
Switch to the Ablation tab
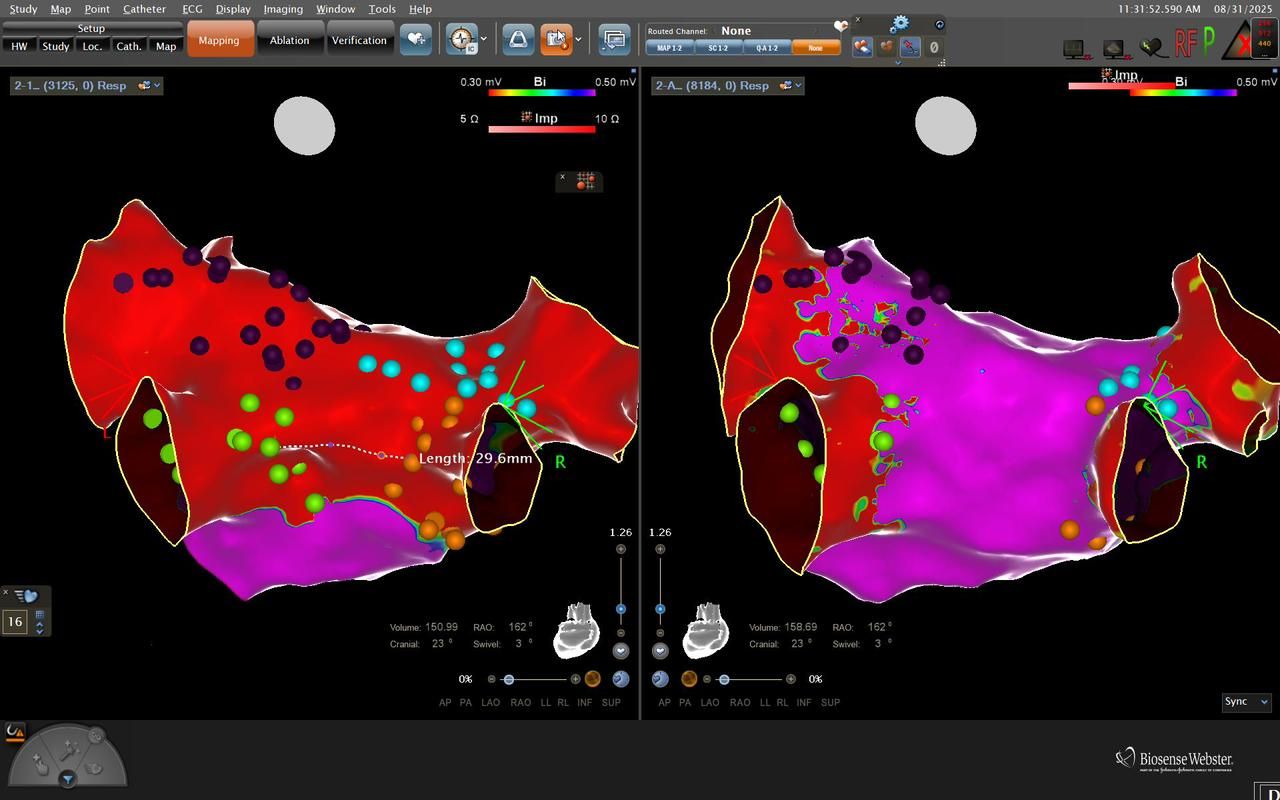(289, 40)
